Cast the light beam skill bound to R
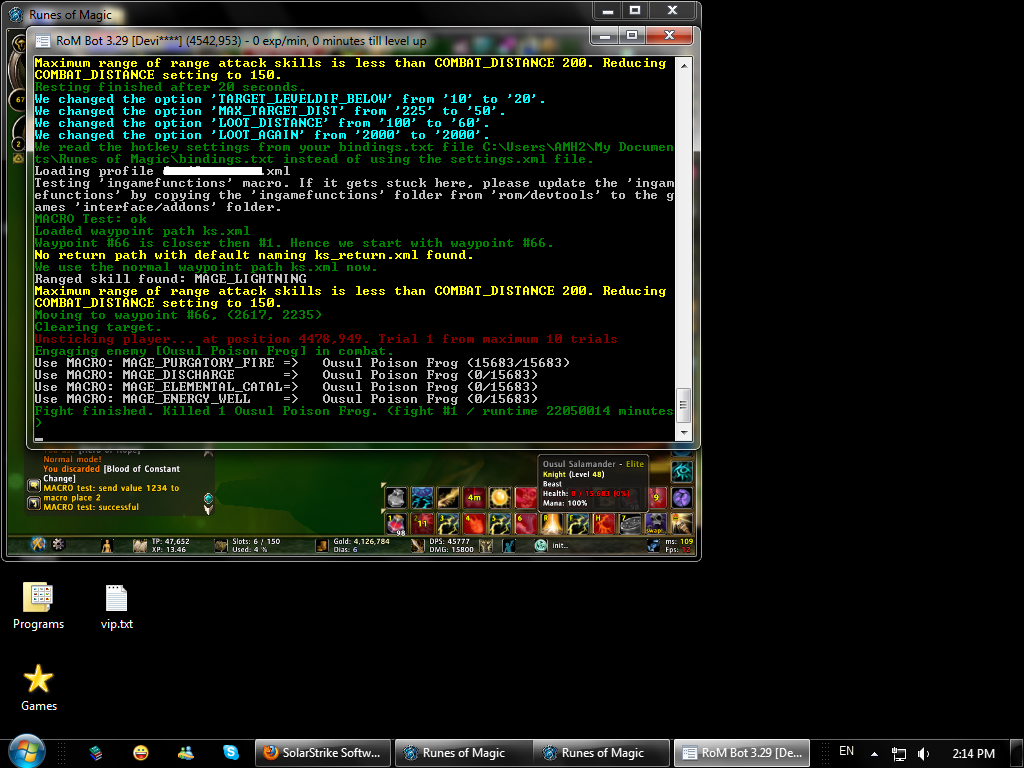 [552, 524]
